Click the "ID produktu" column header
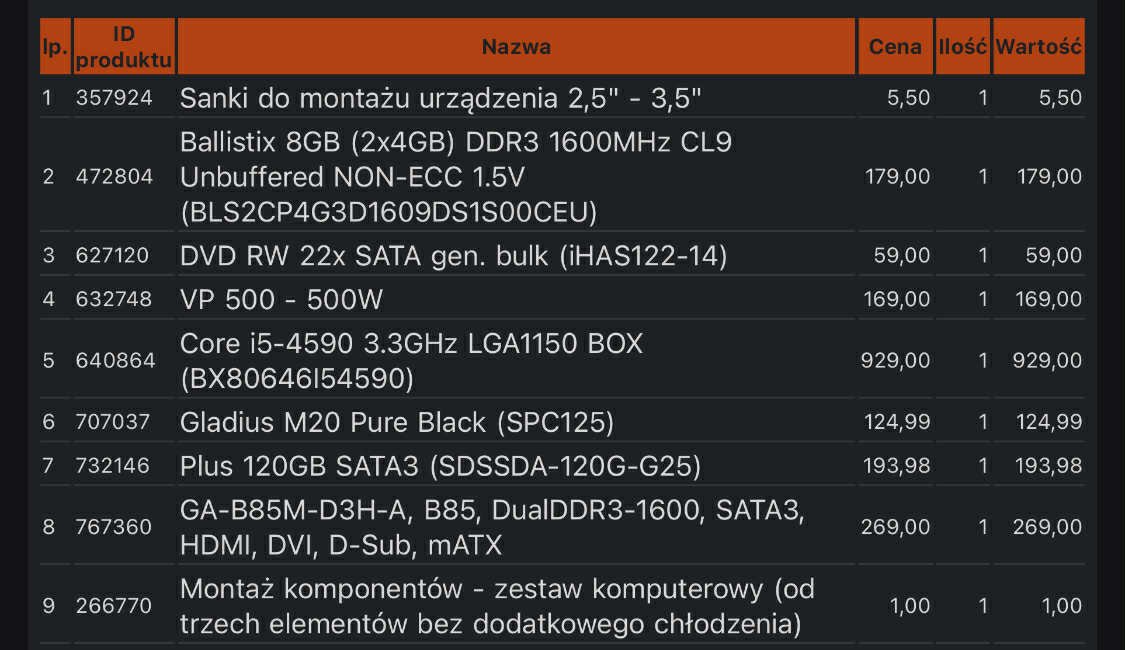Image resolution: width=1125 pixels, height=650 pixels. pos(124,47)
